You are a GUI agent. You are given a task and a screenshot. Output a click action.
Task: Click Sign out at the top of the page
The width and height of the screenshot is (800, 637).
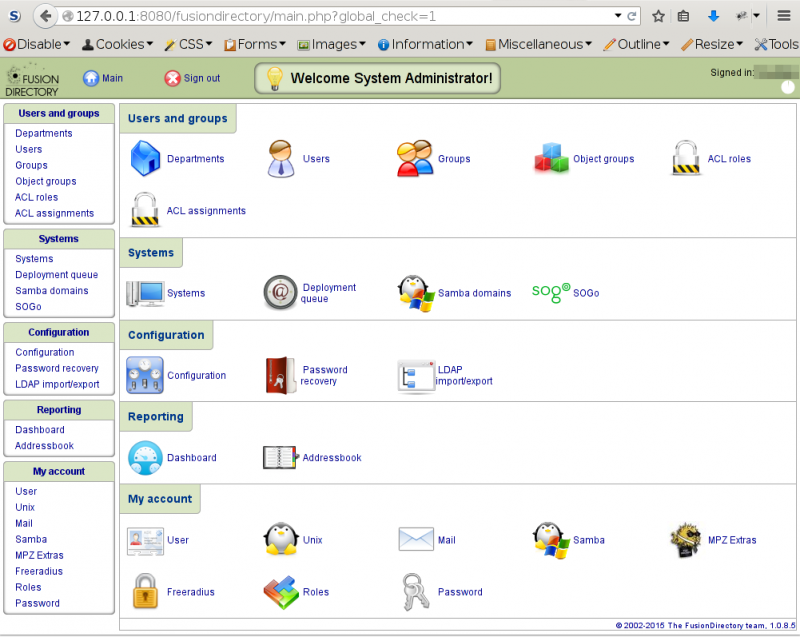pos(192,77)
